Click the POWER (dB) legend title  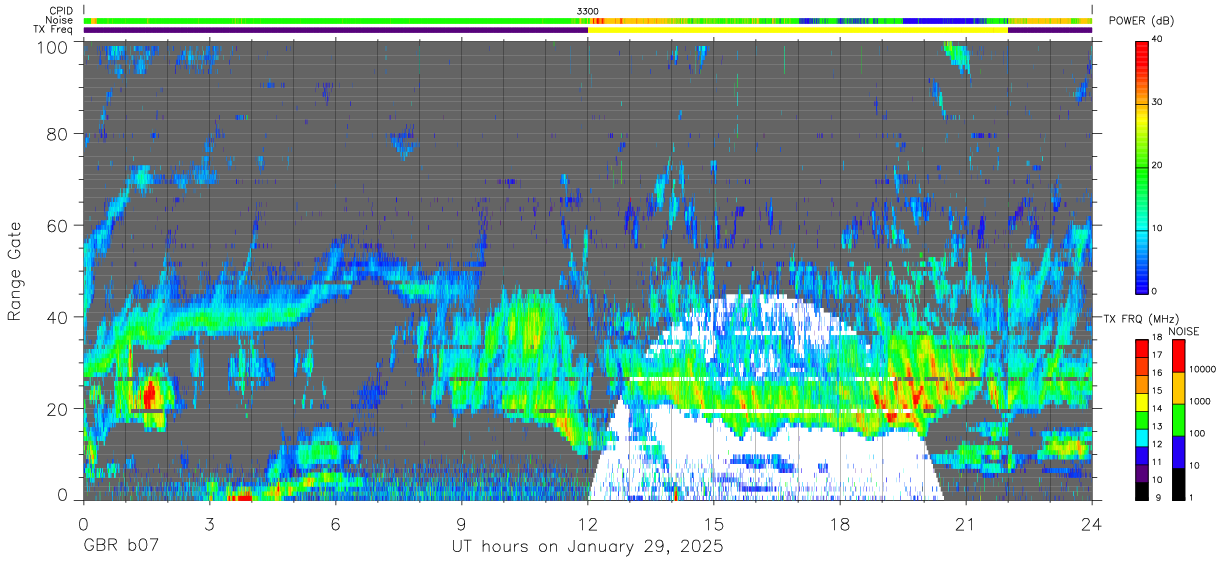tap(1143, 21)
